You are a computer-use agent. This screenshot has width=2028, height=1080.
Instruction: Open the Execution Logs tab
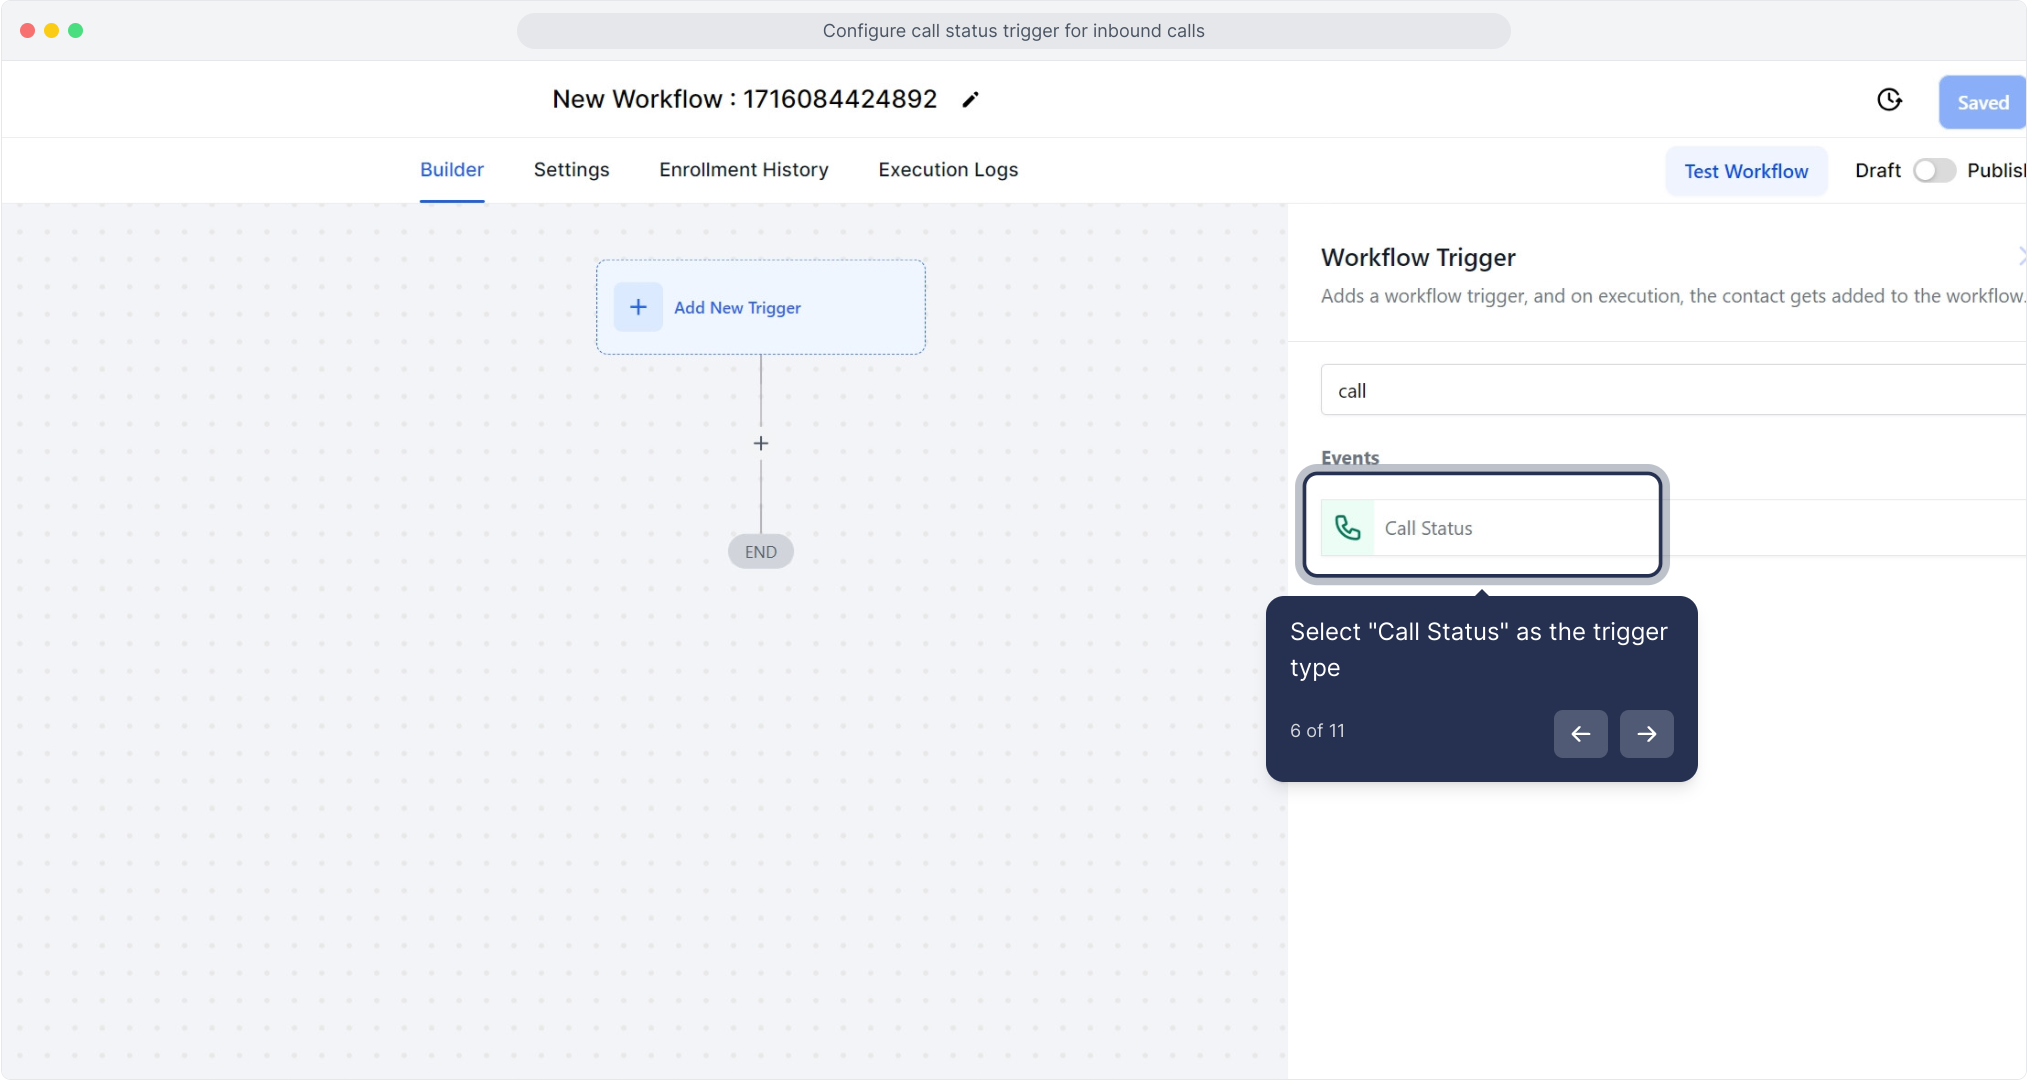click(948, 170)
